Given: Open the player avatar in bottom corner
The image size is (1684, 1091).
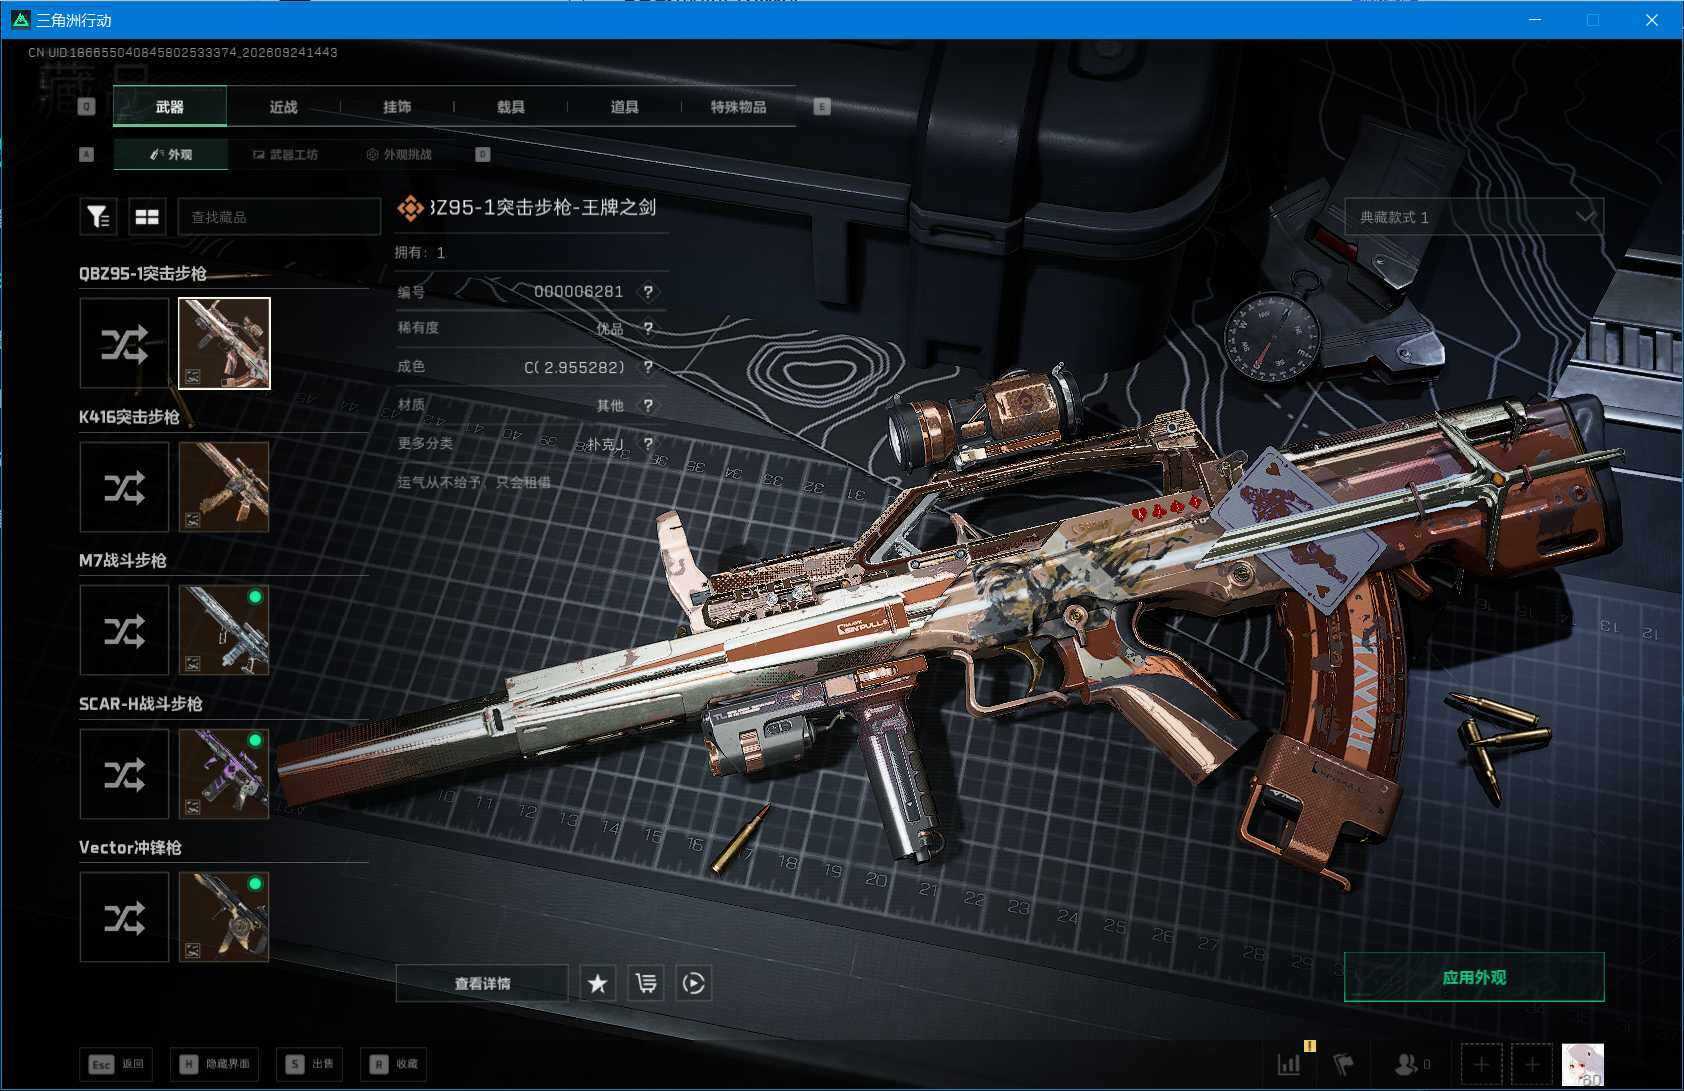Looking at the screenshot, I should [x=1583, y=1064].
